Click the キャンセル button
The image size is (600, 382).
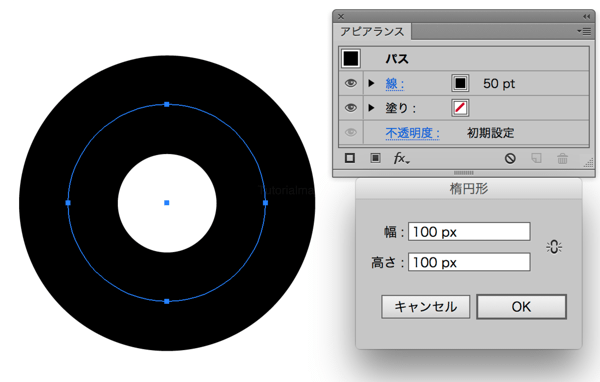[426, 307]
